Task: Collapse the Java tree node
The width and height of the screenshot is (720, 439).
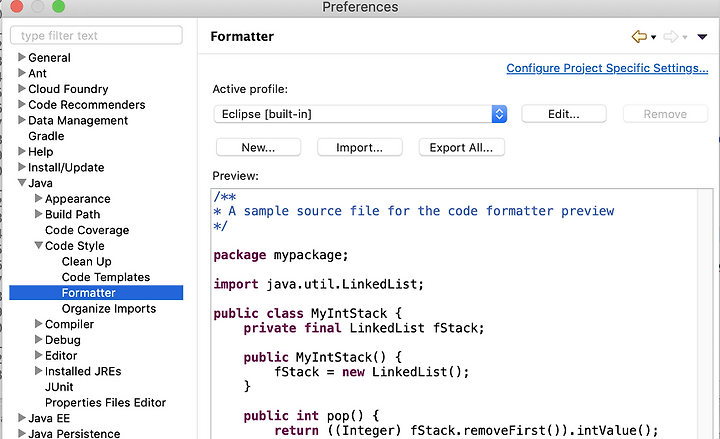Action: click(22, 183)
